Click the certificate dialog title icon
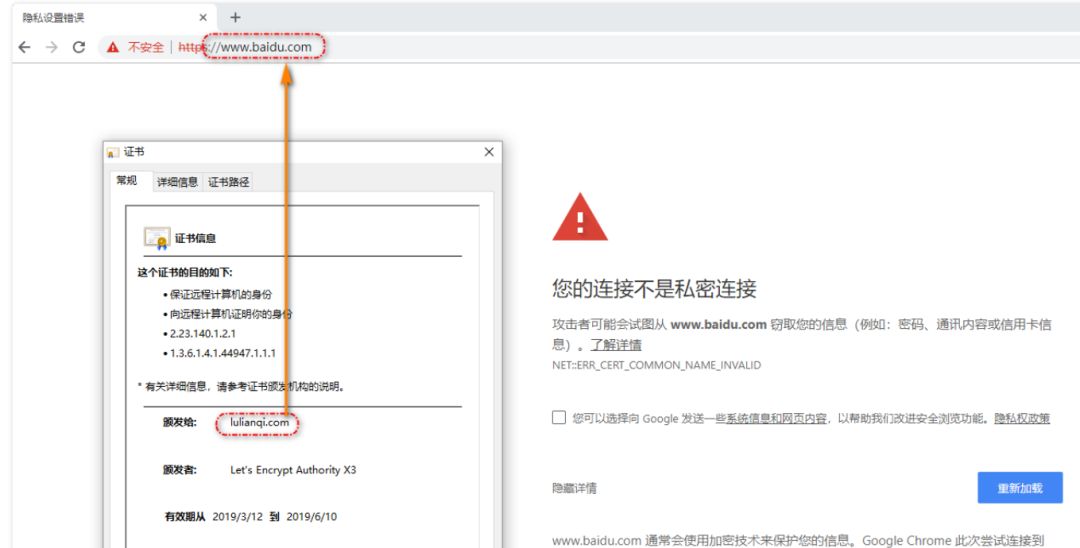The image size is (1080, 548). coord(113,152)
